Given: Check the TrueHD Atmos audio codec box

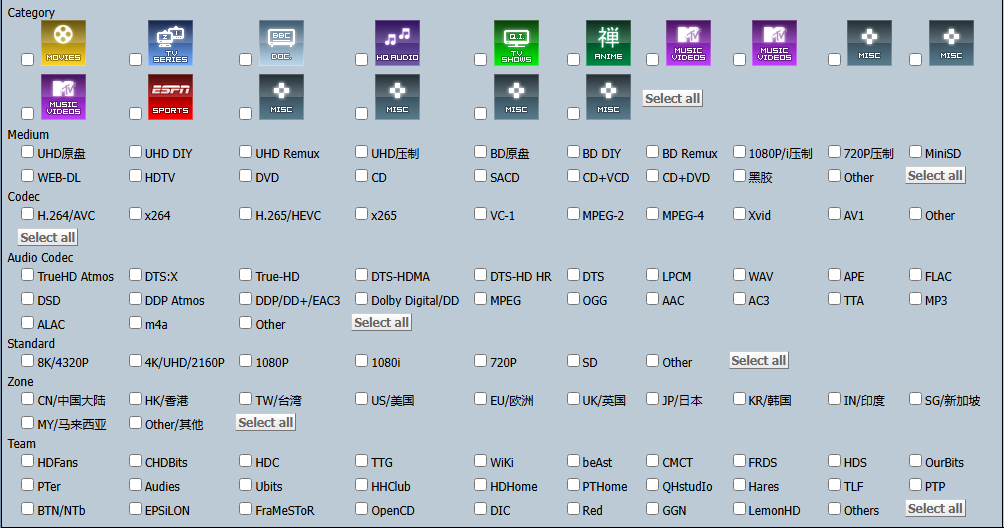Looking at the screenshot, I should 28,276.
